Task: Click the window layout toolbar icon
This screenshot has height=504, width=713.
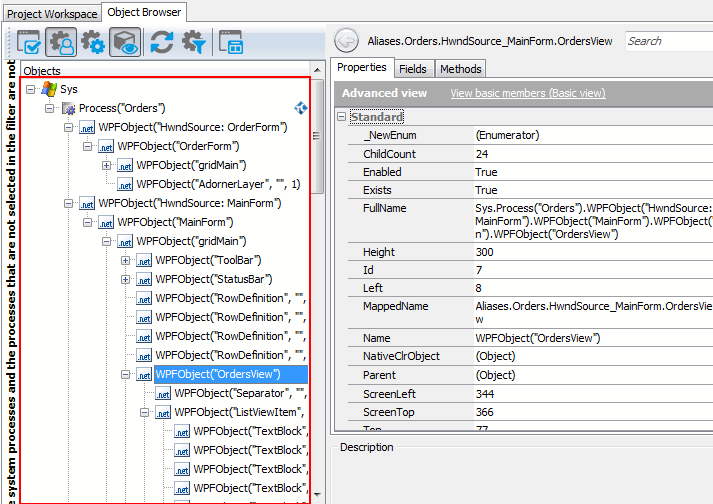Action: pos(231,42)
